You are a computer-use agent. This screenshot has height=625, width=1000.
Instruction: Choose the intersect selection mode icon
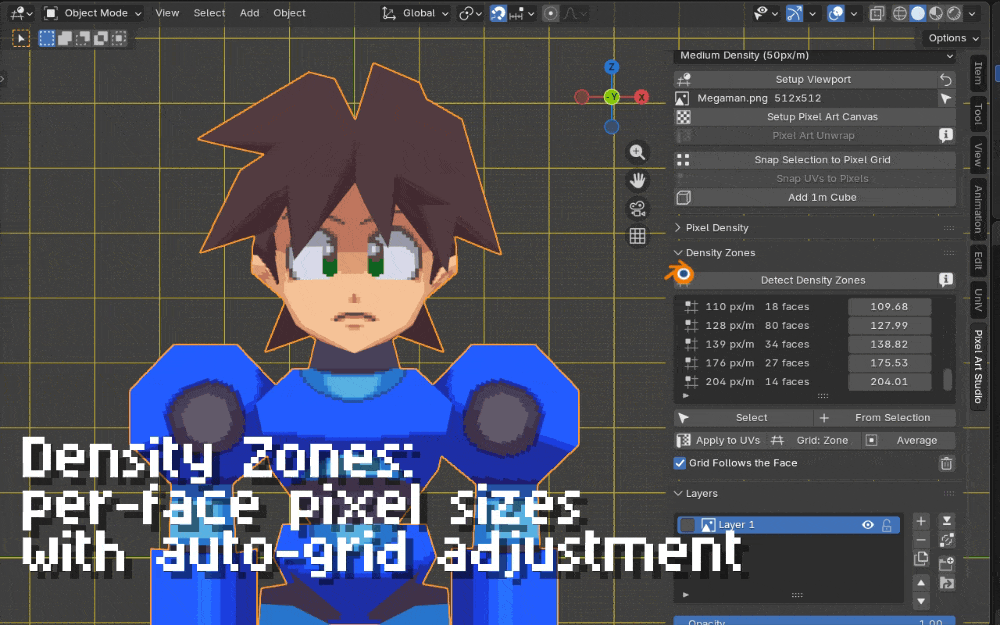coord(119,38)
